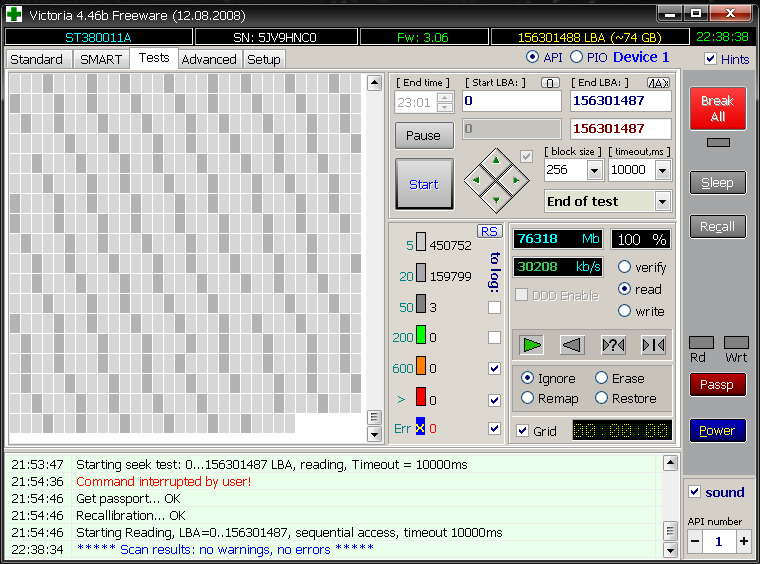
Task: Toggle the Grid checkbox
Action: click(523, 431)
